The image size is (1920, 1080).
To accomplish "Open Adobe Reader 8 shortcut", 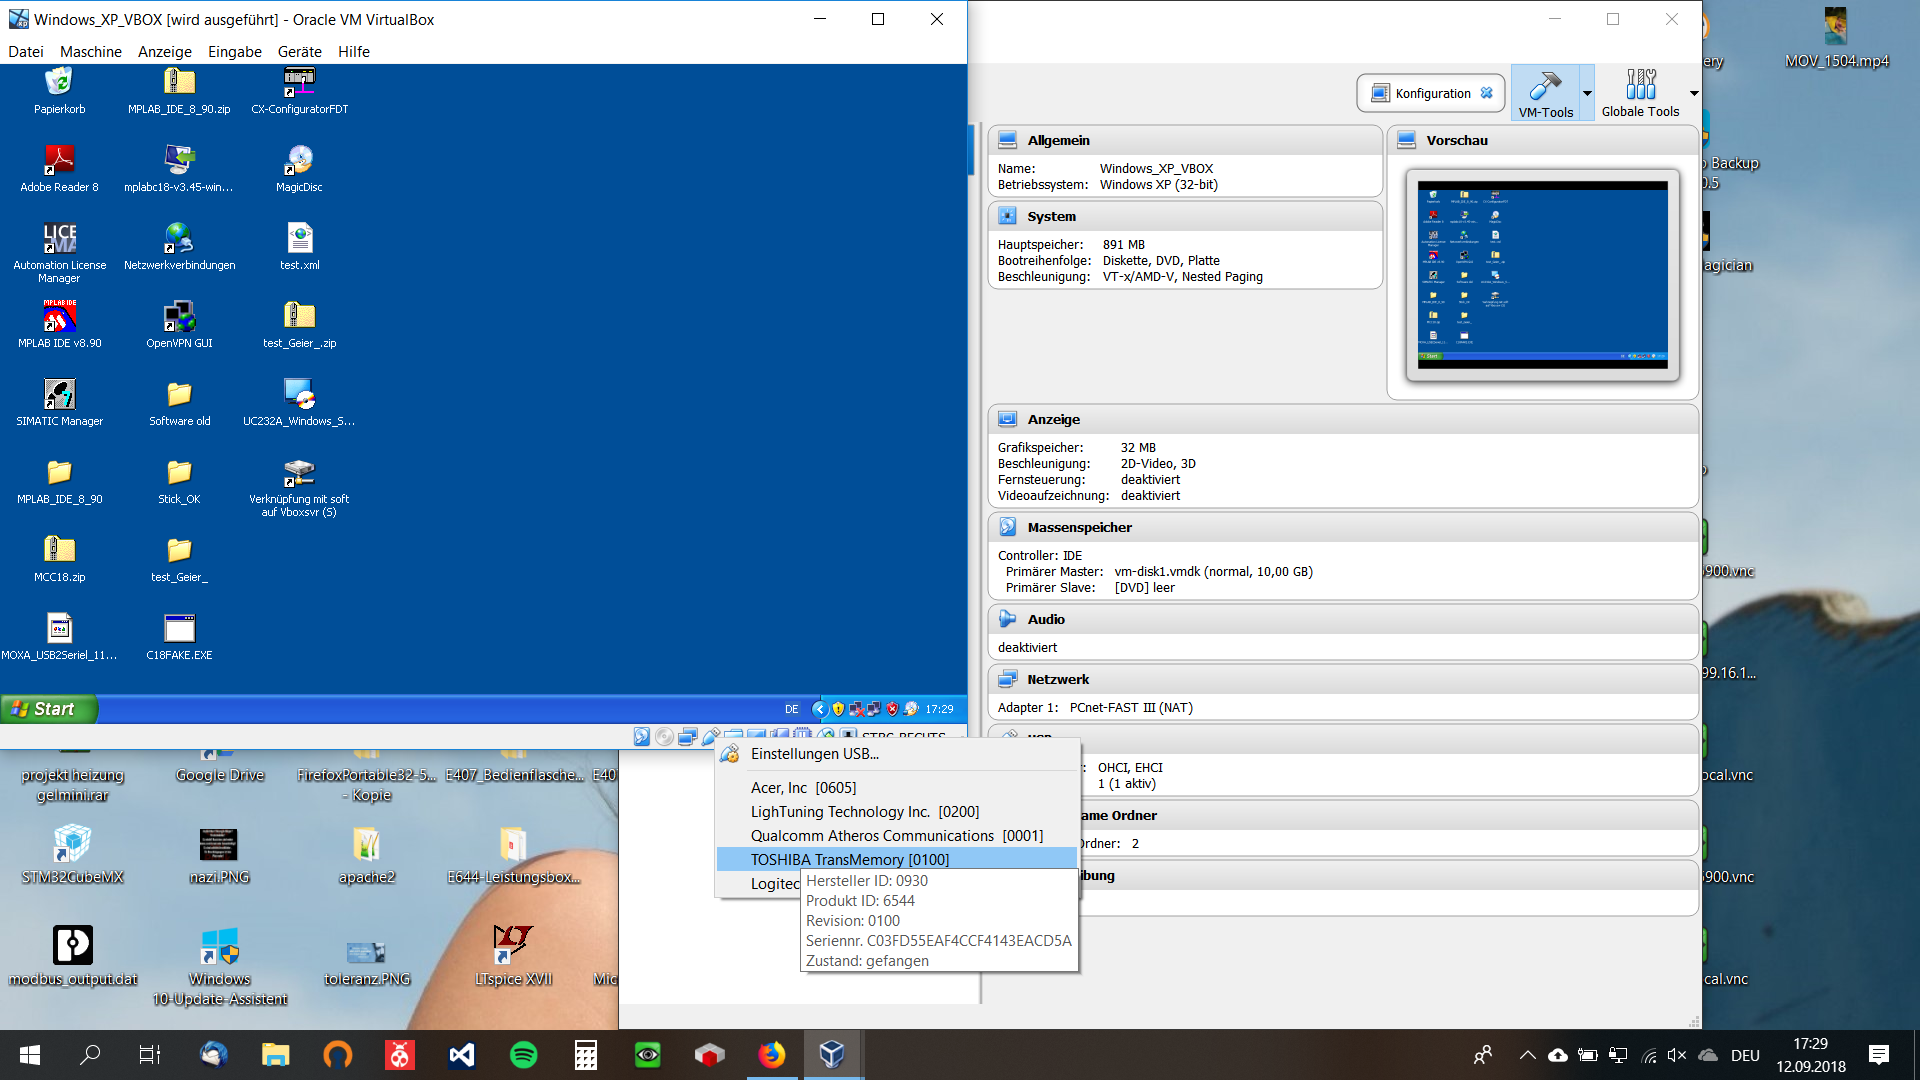I will (x=59, y=168).
